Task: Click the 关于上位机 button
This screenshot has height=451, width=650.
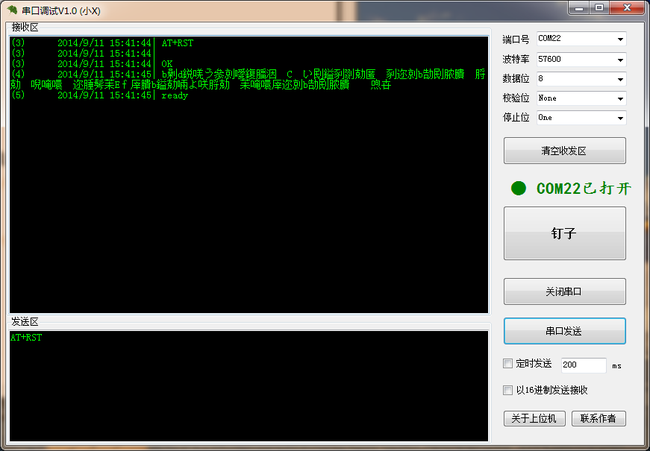Action: coord(534,419)
